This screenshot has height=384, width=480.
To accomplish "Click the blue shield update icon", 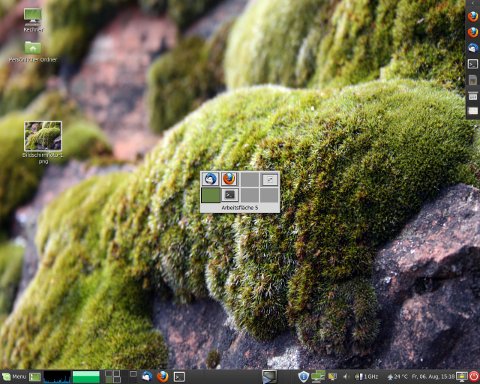I will tap(303, 377).
